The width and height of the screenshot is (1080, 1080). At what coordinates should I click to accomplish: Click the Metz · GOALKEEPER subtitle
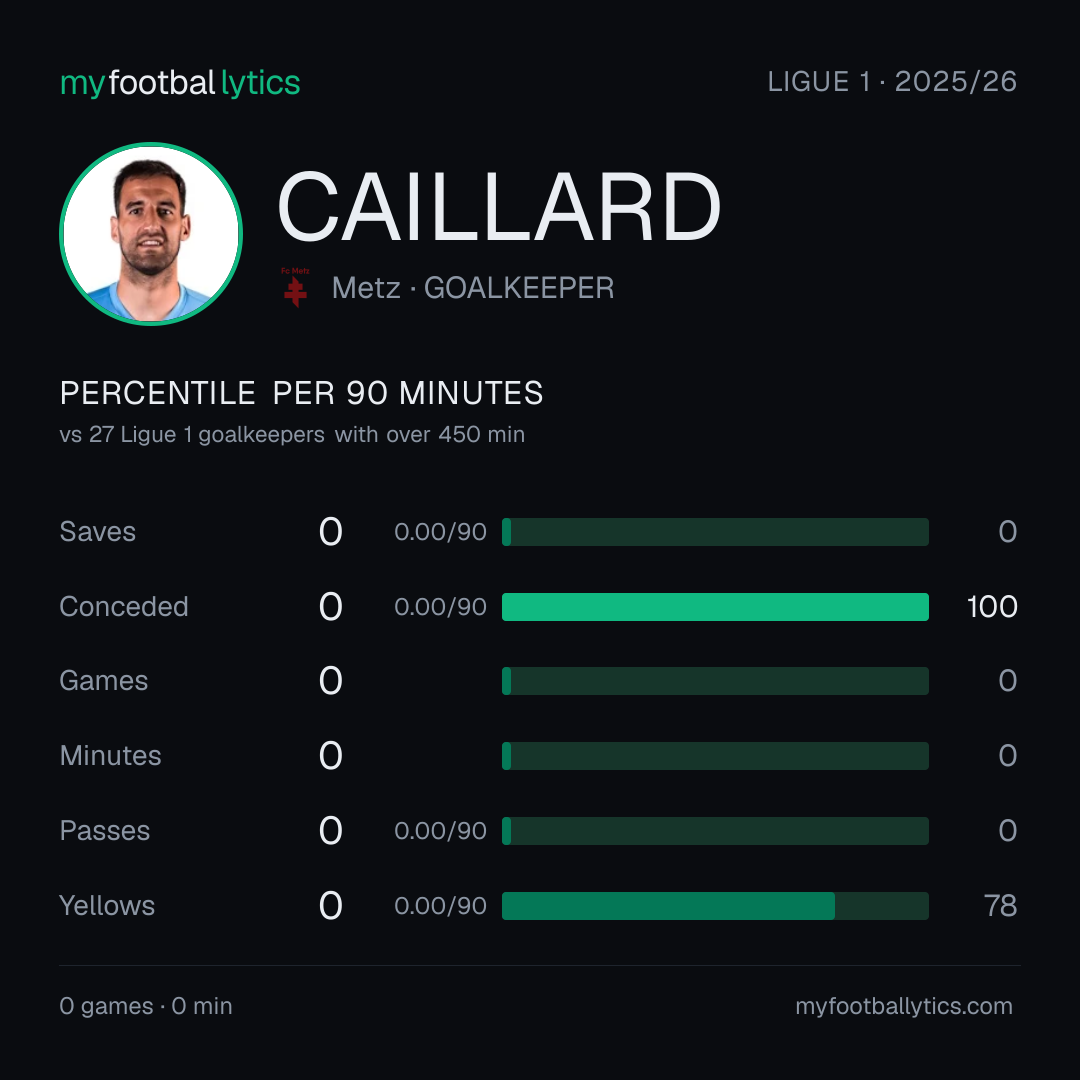click(472, 288)
